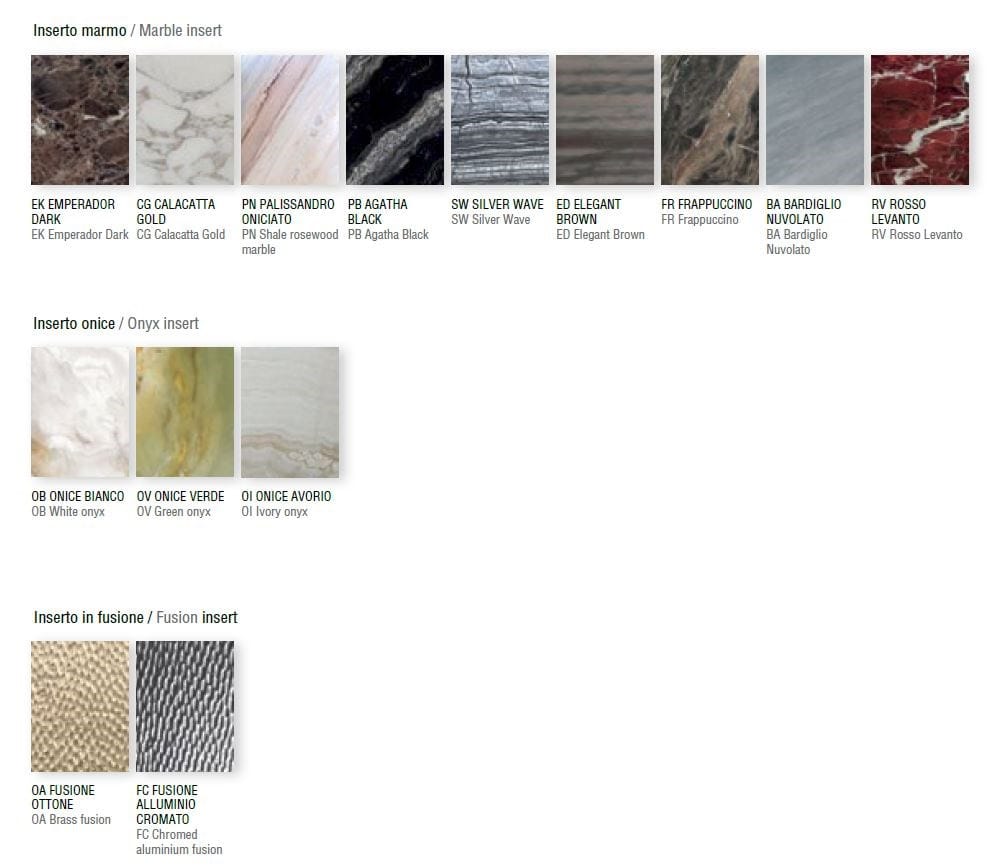
Task: Select the Frappuccino marble swatch
Action: click(710, 120)
